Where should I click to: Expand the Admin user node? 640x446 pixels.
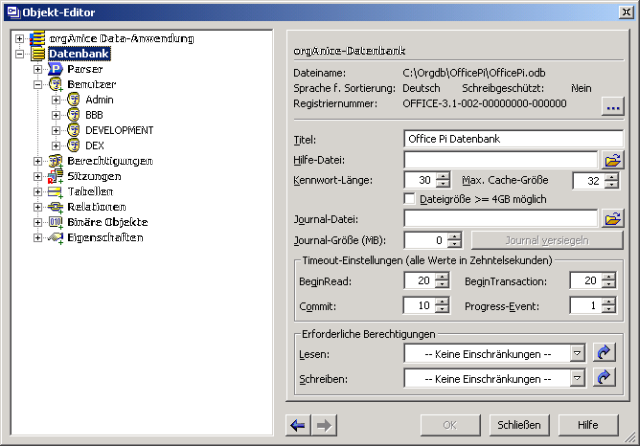coord(56,100)
